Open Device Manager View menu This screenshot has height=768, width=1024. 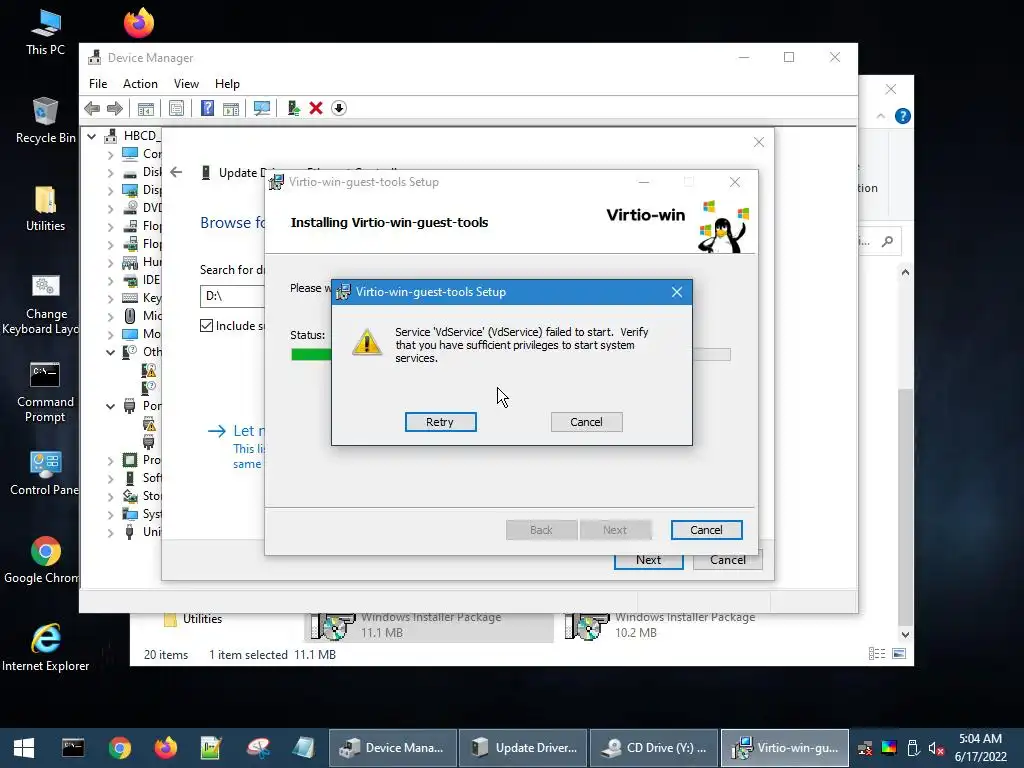(x=186, y=84)
